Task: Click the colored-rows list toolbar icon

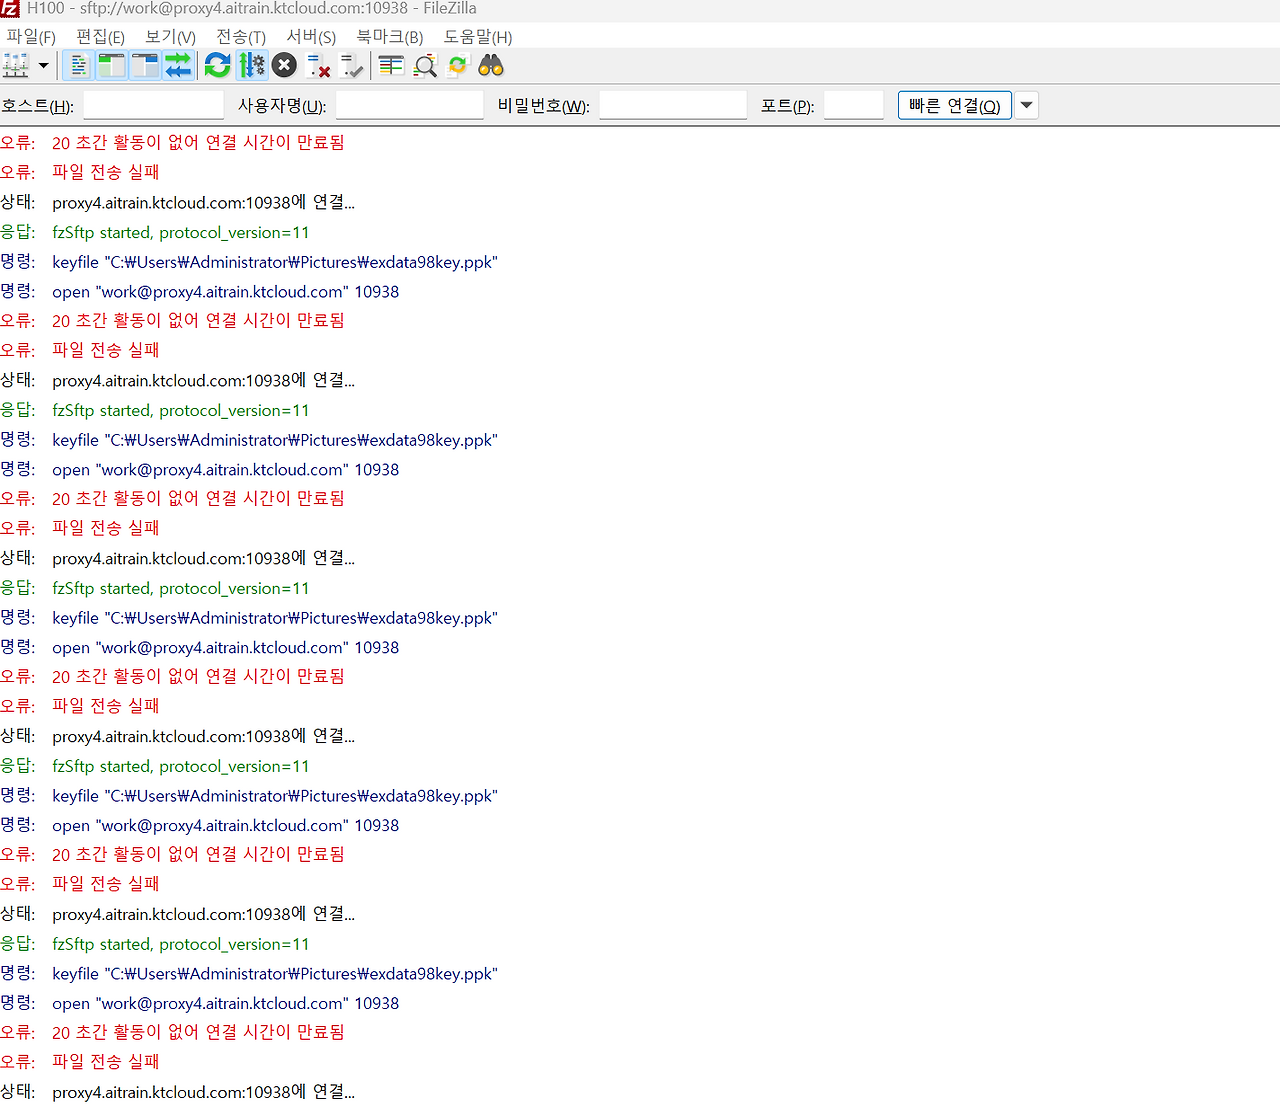Action: click(391, 66)
